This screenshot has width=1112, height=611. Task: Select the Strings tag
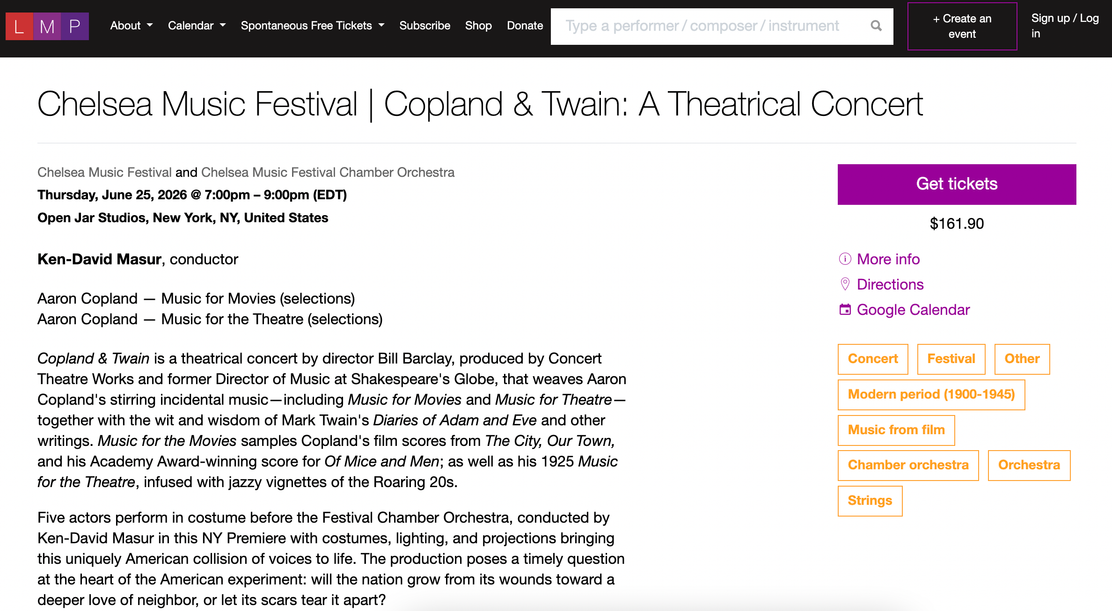point(870,501)
